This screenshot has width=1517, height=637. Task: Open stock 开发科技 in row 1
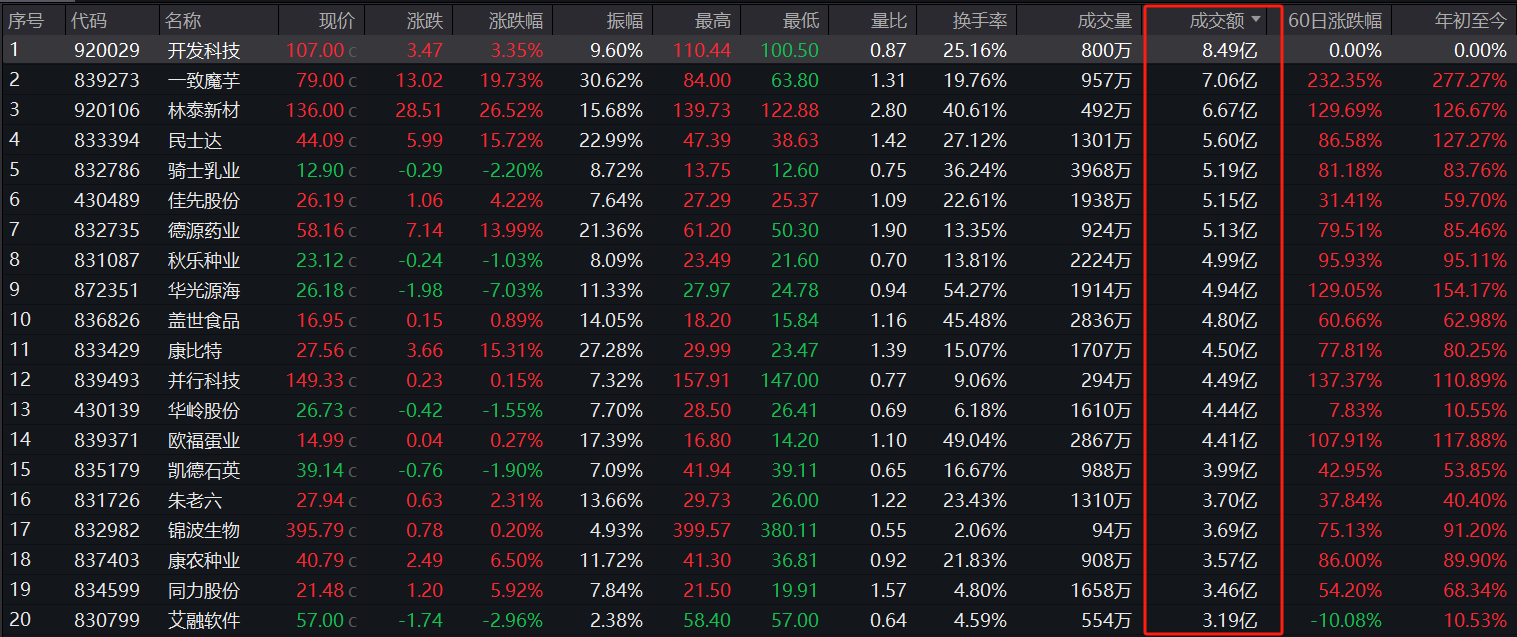pyautogui.click(x=204, y=50)
